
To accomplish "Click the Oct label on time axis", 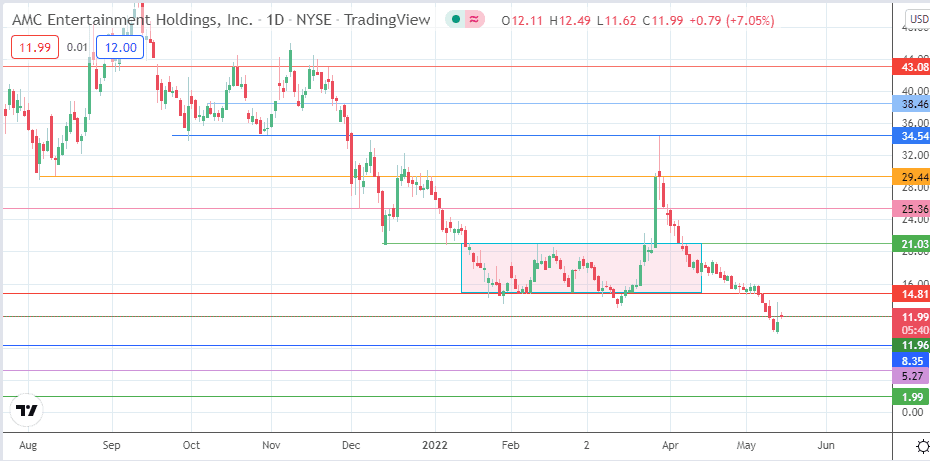I will 191,445.
